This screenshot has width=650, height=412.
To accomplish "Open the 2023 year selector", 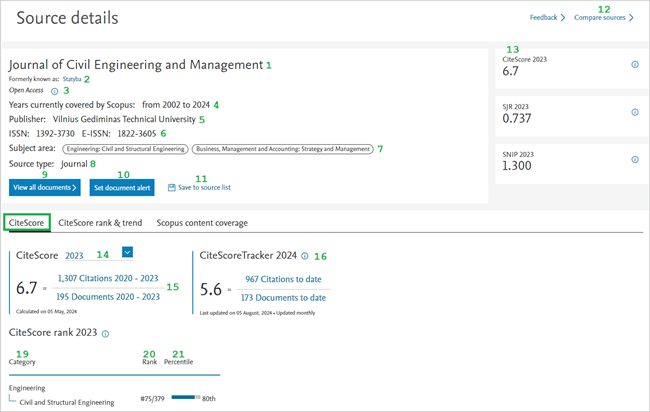I will tap(74, 256).
